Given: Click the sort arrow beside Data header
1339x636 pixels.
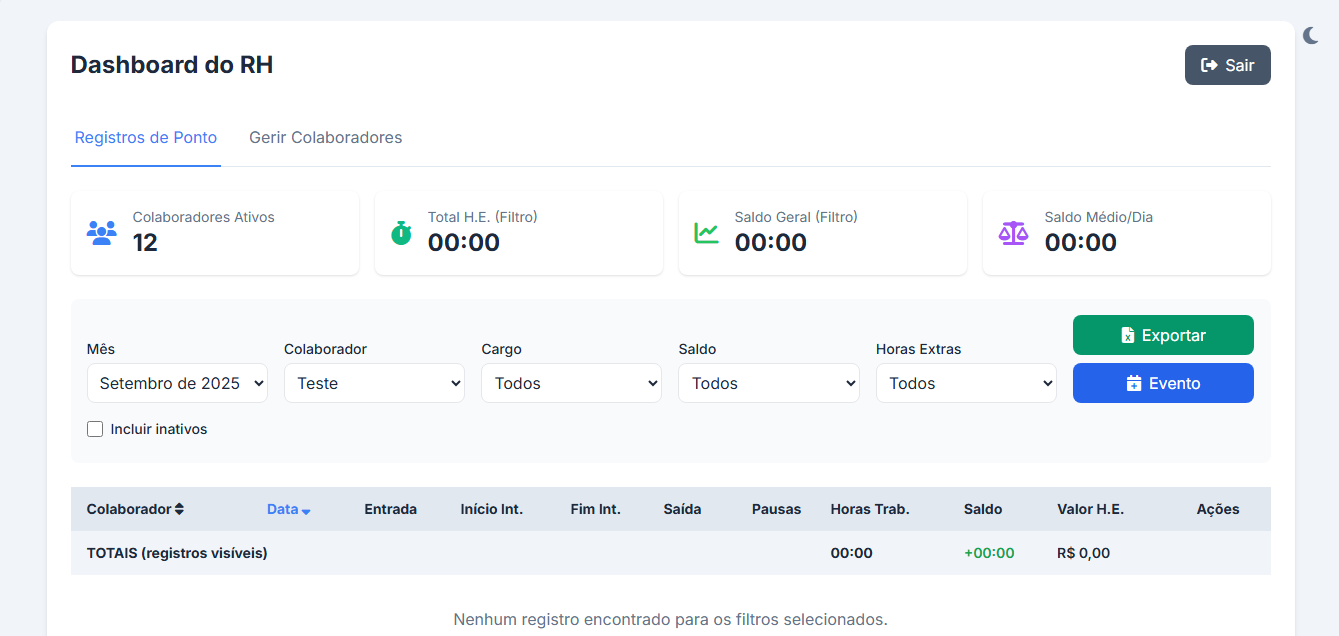Looking at the screenshot, I should (306, 511).
